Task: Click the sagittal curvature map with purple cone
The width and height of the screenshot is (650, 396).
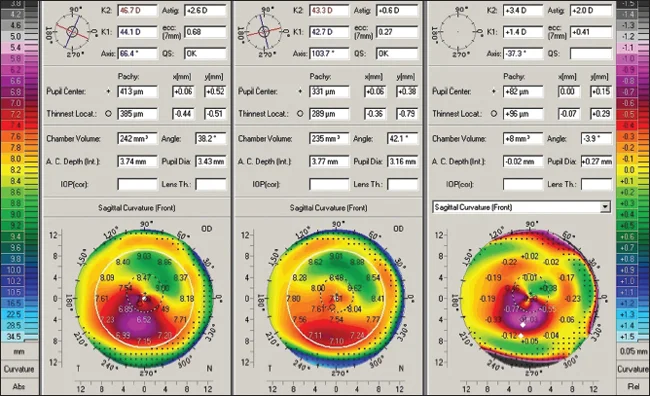Action: click(x=144, y=299)
